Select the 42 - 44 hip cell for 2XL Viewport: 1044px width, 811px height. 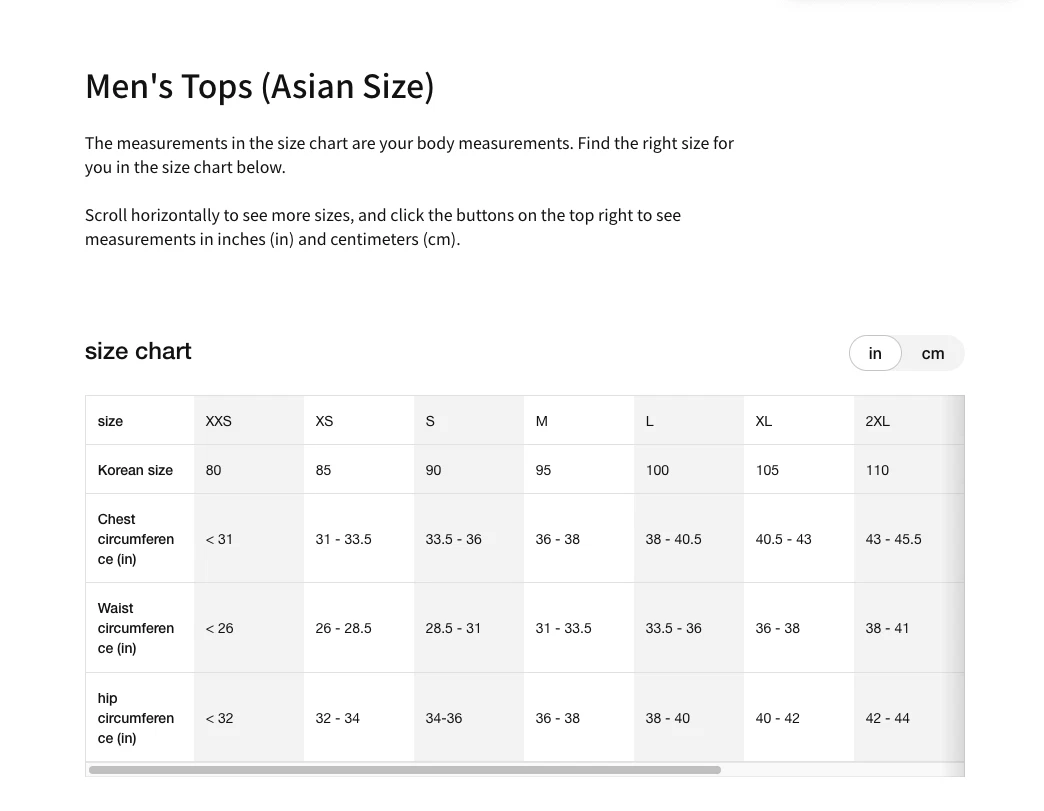tap(887, 718)
